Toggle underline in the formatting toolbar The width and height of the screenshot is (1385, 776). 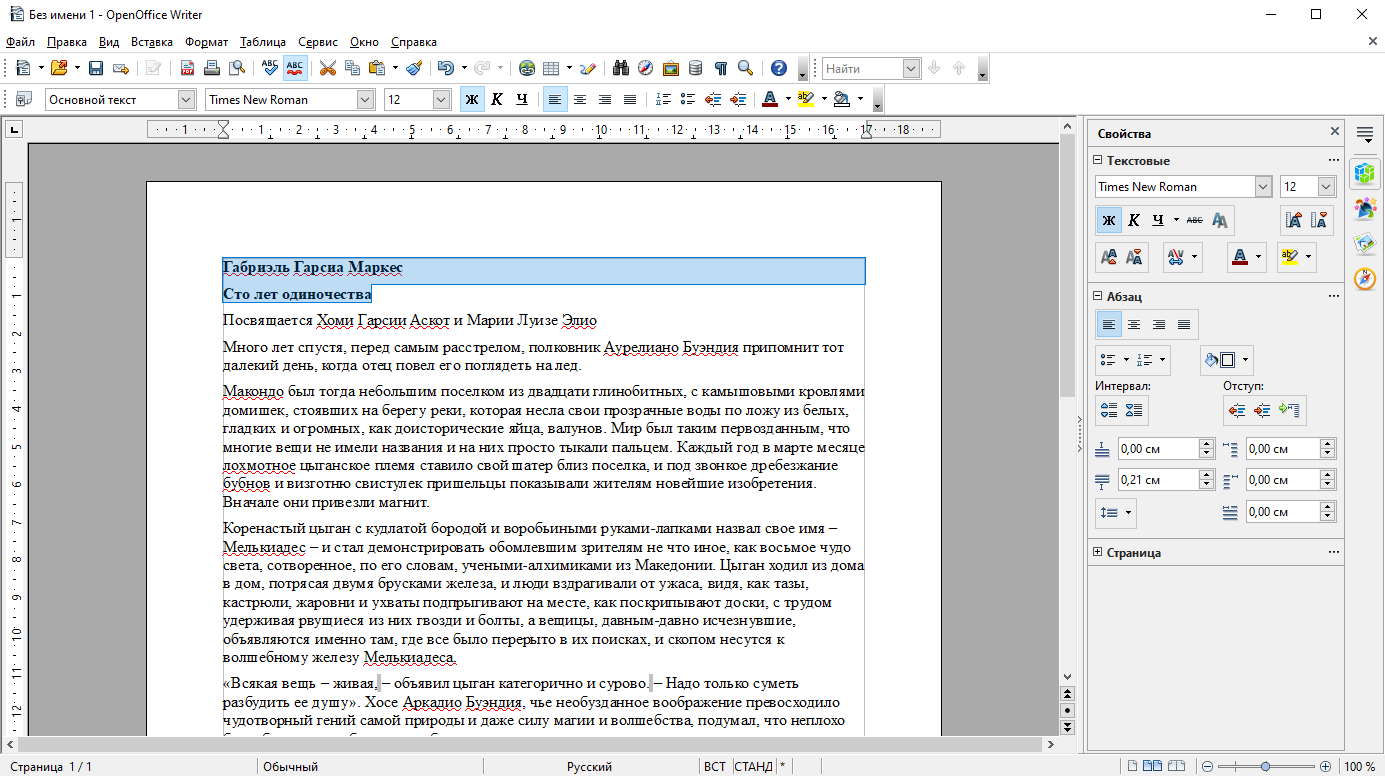click(522, 99)
